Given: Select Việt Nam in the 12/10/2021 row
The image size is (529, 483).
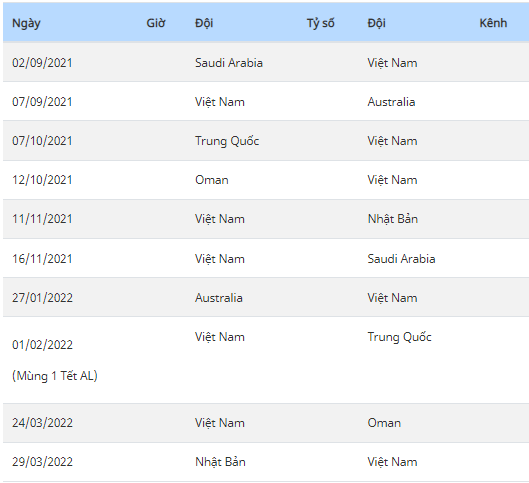Looking at the screenshot, I should pyautogui.click(x=392, y=180).
